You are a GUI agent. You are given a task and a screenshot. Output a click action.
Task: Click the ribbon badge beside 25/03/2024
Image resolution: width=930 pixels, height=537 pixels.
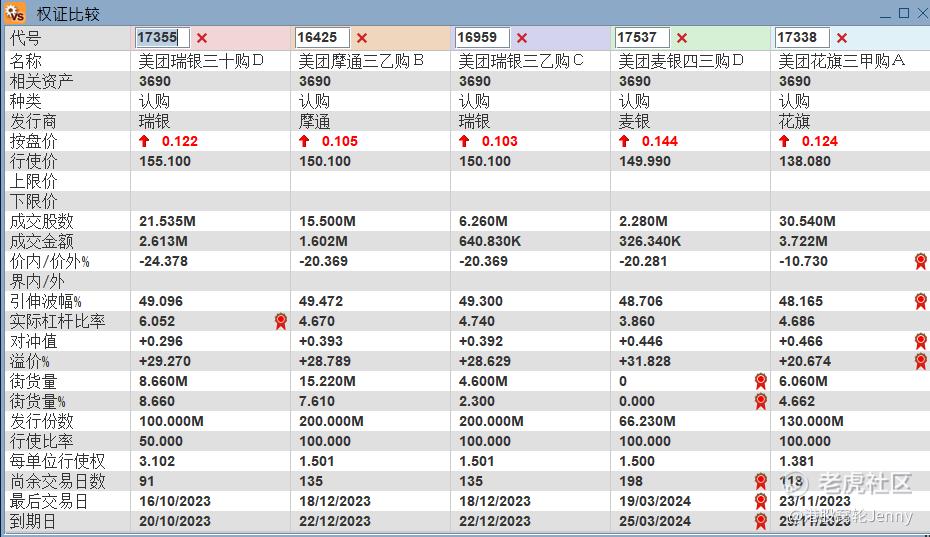point(761,521)
